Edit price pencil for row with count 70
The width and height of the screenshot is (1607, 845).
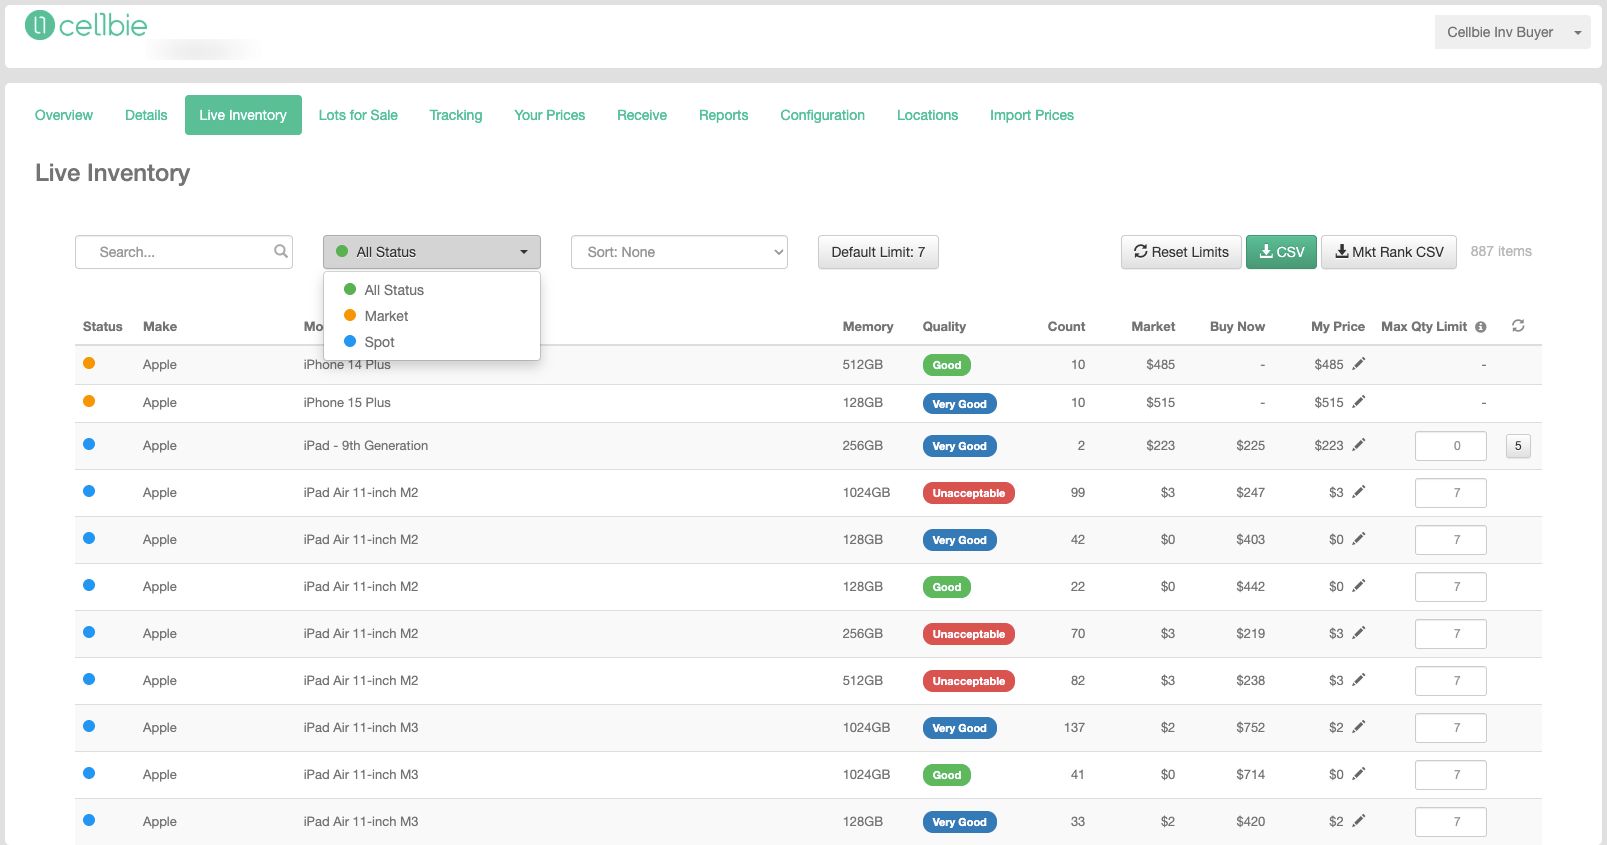(1358, 633)
